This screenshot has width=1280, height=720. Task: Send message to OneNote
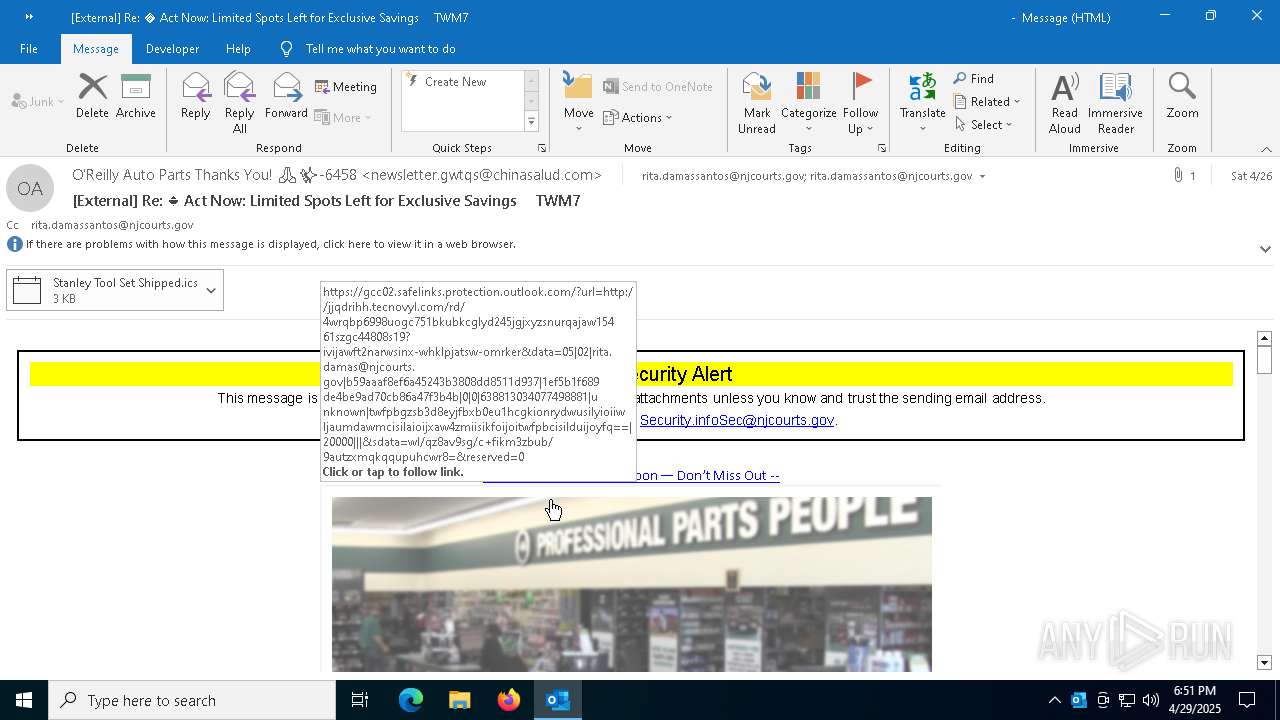pos(658,87)
